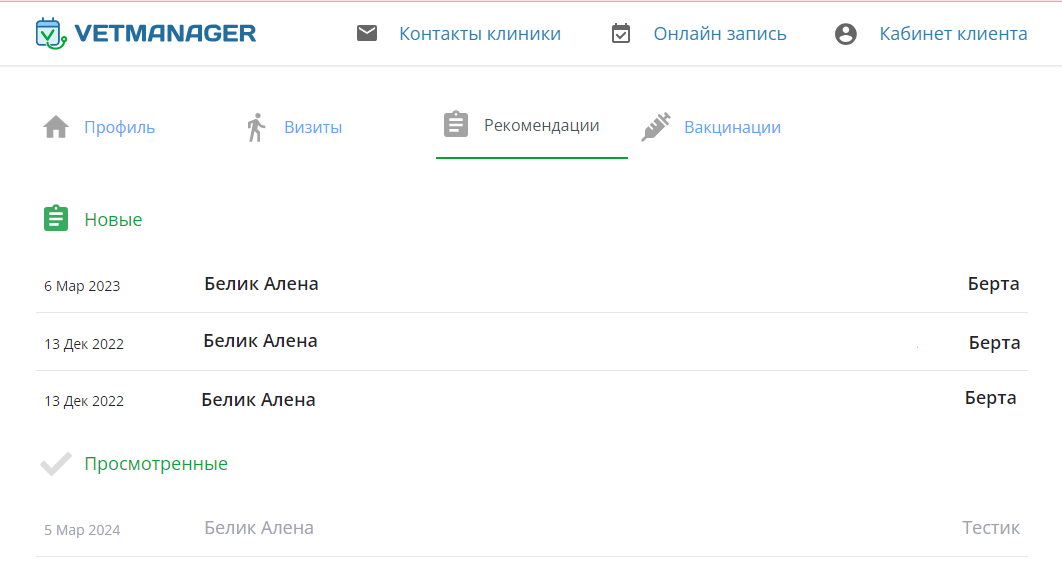Open Контакты клиники link
Screen dimensions: 1062x572
pos(480,34)
